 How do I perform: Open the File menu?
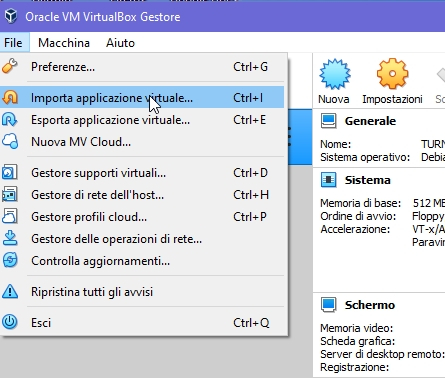tap(13, 43)
